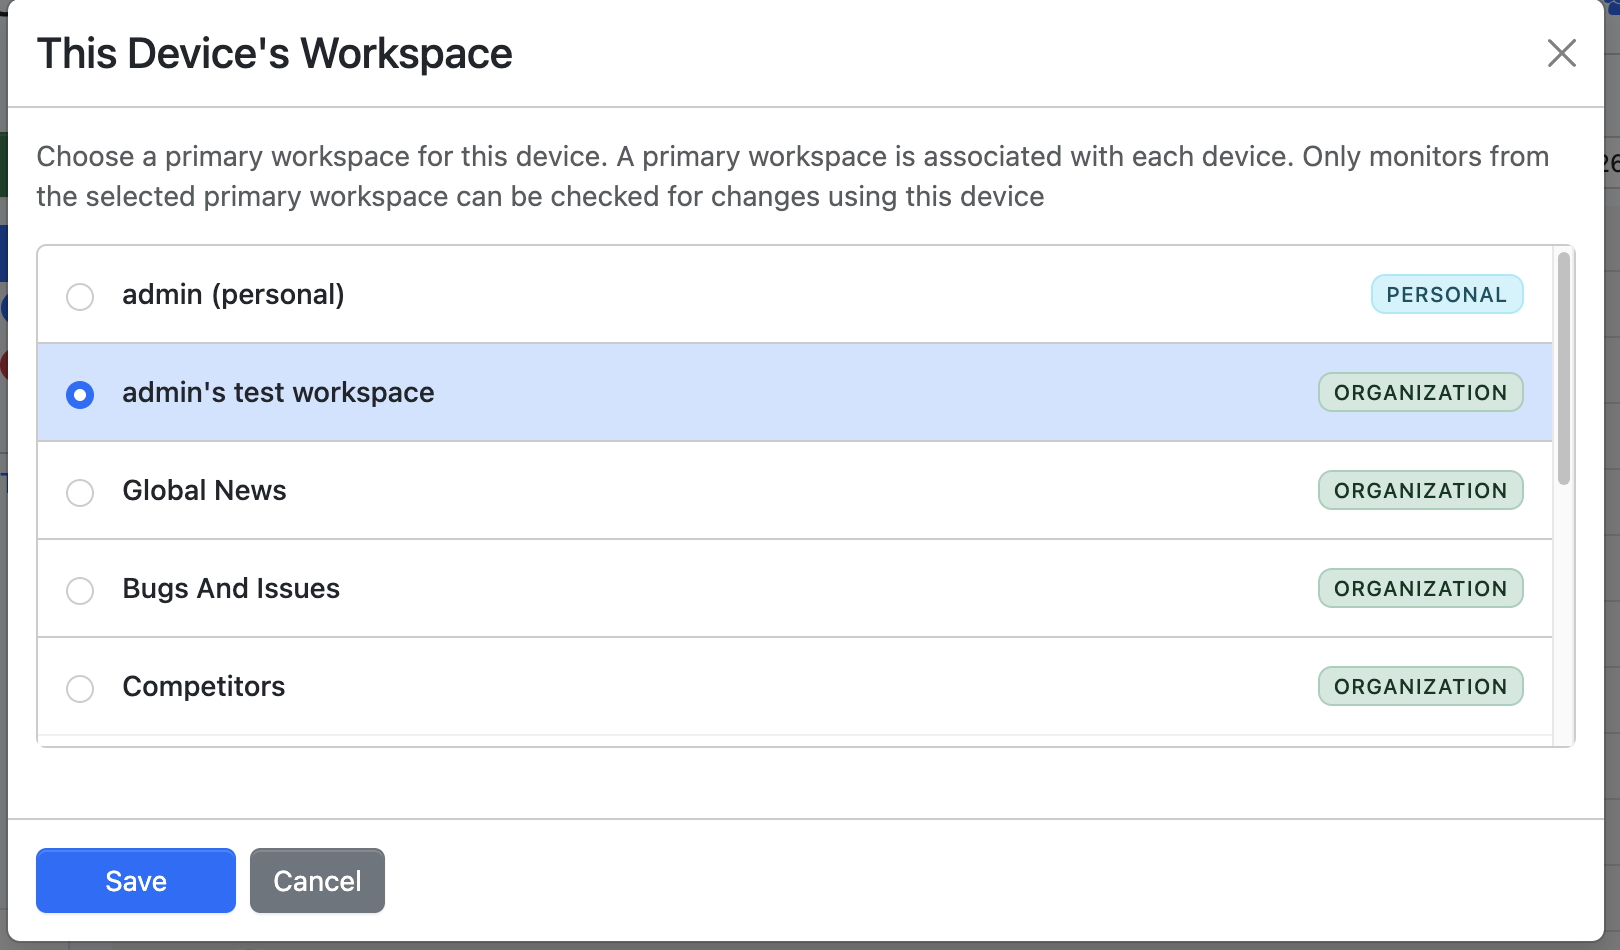The width and height of the screenshot is (1620, 950).
Task: Click the ORGANIZATION badge beside Global News
Action: click(x=1420, y=490)
